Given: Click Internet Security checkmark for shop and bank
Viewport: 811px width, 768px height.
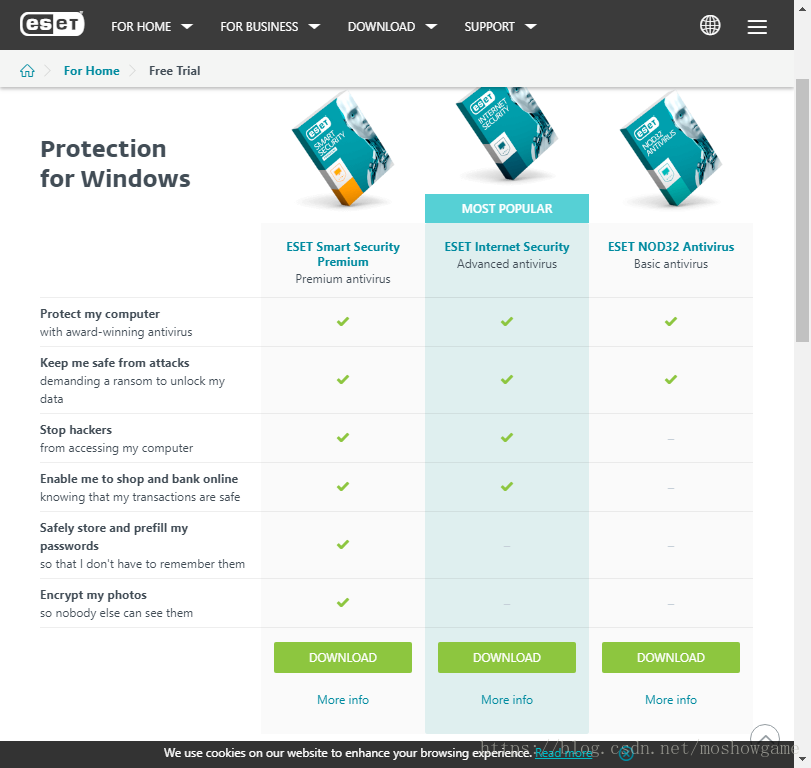Looking at the screenshot, I should 507,487.
